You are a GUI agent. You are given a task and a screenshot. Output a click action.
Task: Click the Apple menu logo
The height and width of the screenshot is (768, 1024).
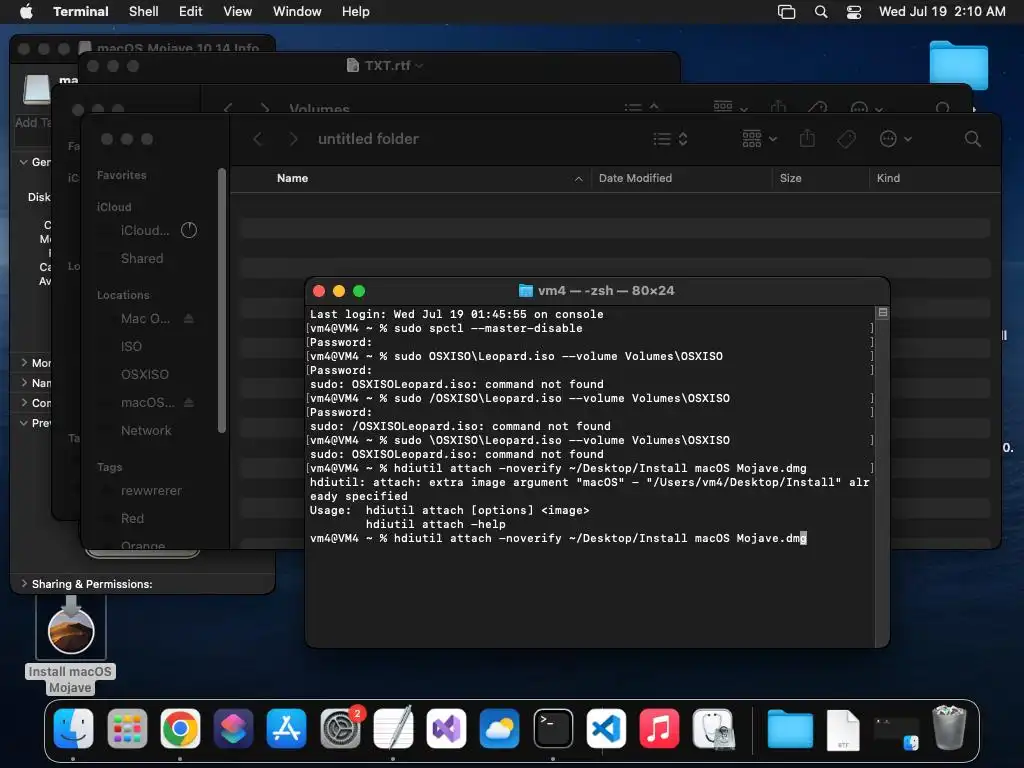[x=26, y=11]
